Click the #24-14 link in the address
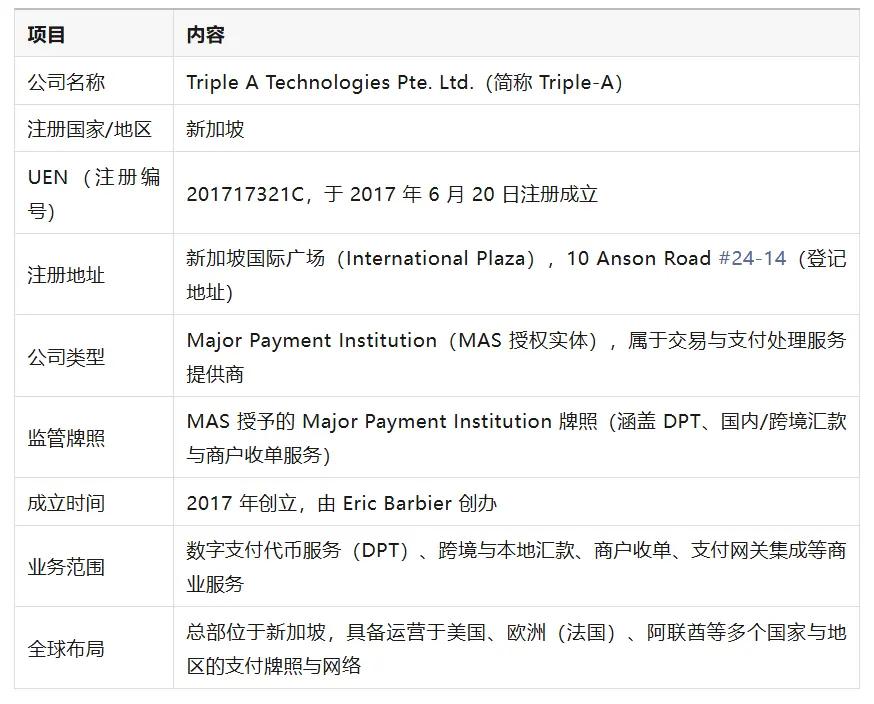The width and height of the screenshot is (874, 704). point(752,259)
